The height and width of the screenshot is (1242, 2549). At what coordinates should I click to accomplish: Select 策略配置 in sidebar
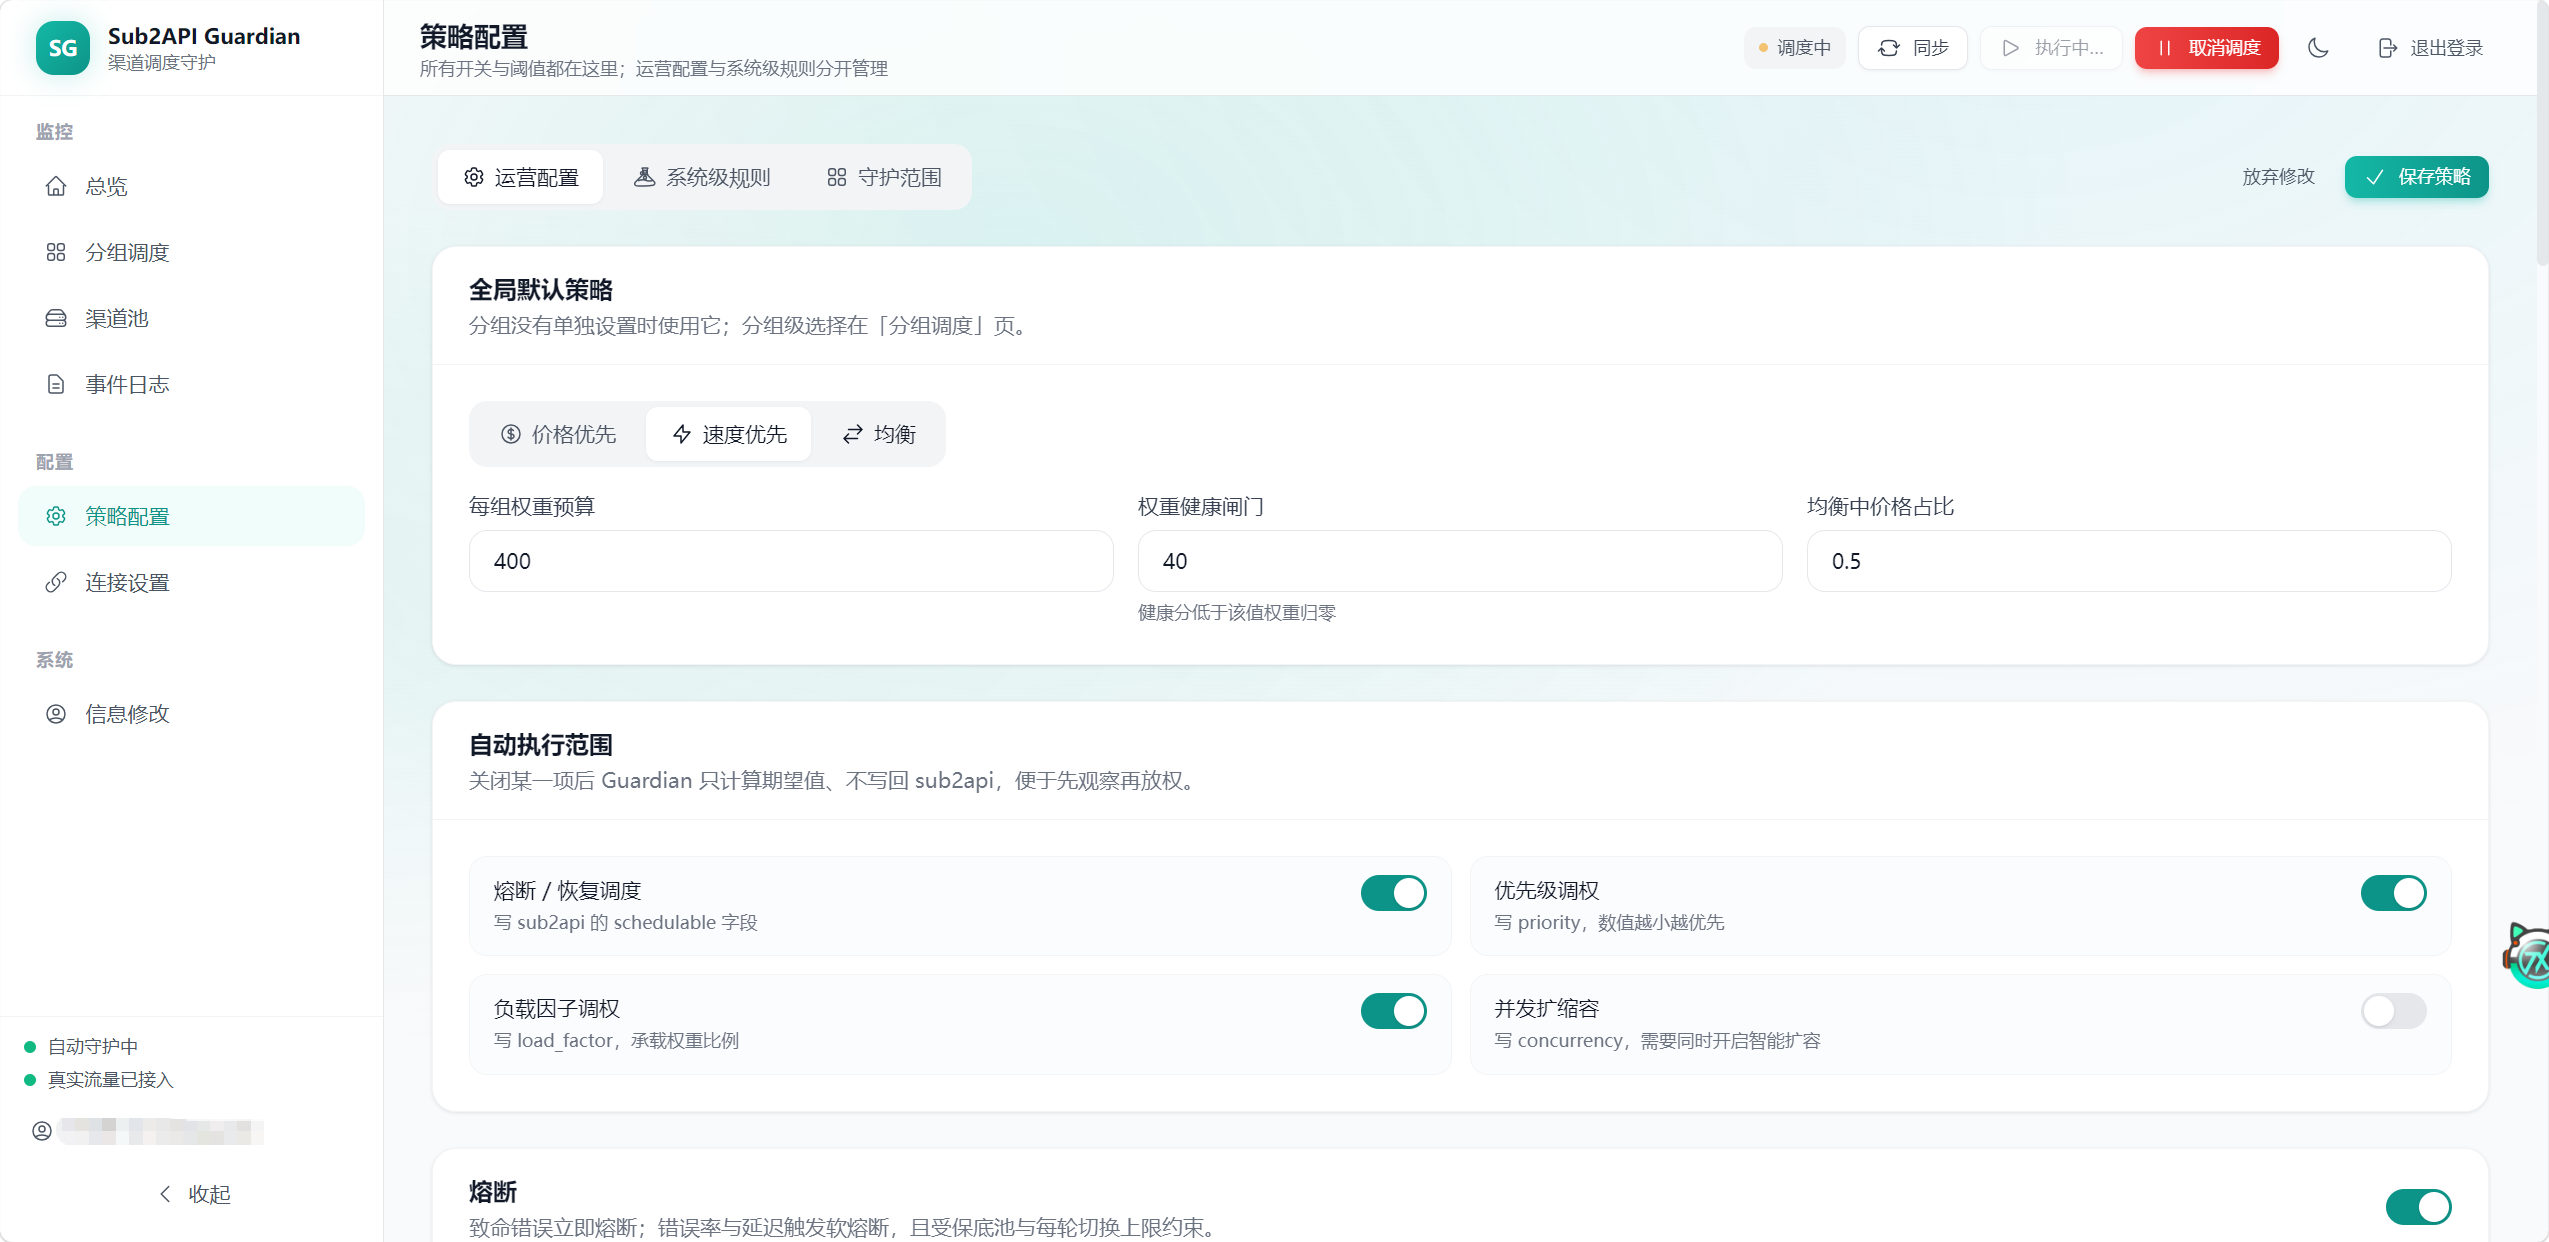tap(191, 516)
